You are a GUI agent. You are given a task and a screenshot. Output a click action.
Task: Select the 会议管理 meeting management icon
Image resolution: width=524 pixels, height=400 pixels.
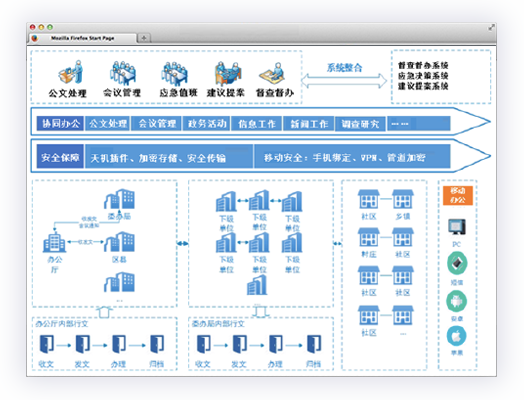(x=123, y=73)
